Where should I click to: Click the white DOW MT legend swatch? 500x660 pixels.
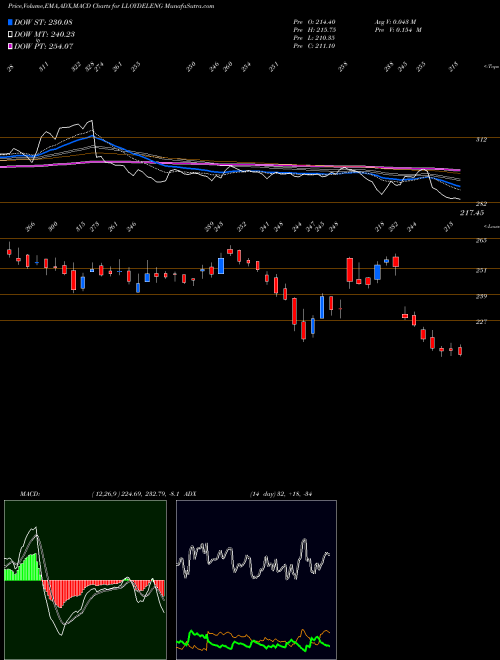pyautogui.click(x=10, y=34)
